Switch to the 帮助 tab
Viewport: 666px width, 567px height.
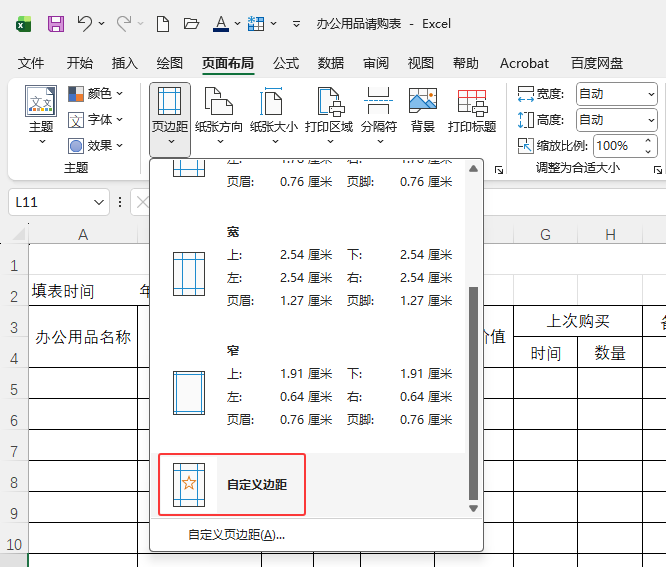(466, 63)
